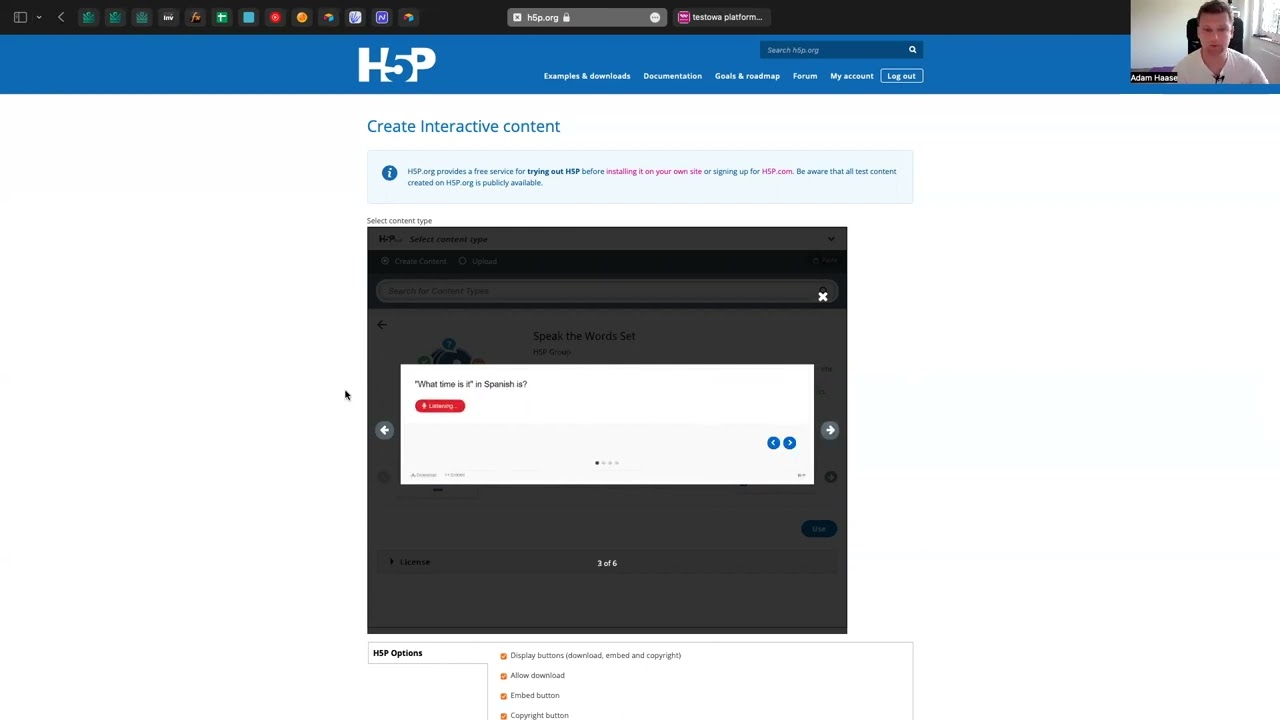Expand the License section

pyautogui.click(x=411, y=562)
